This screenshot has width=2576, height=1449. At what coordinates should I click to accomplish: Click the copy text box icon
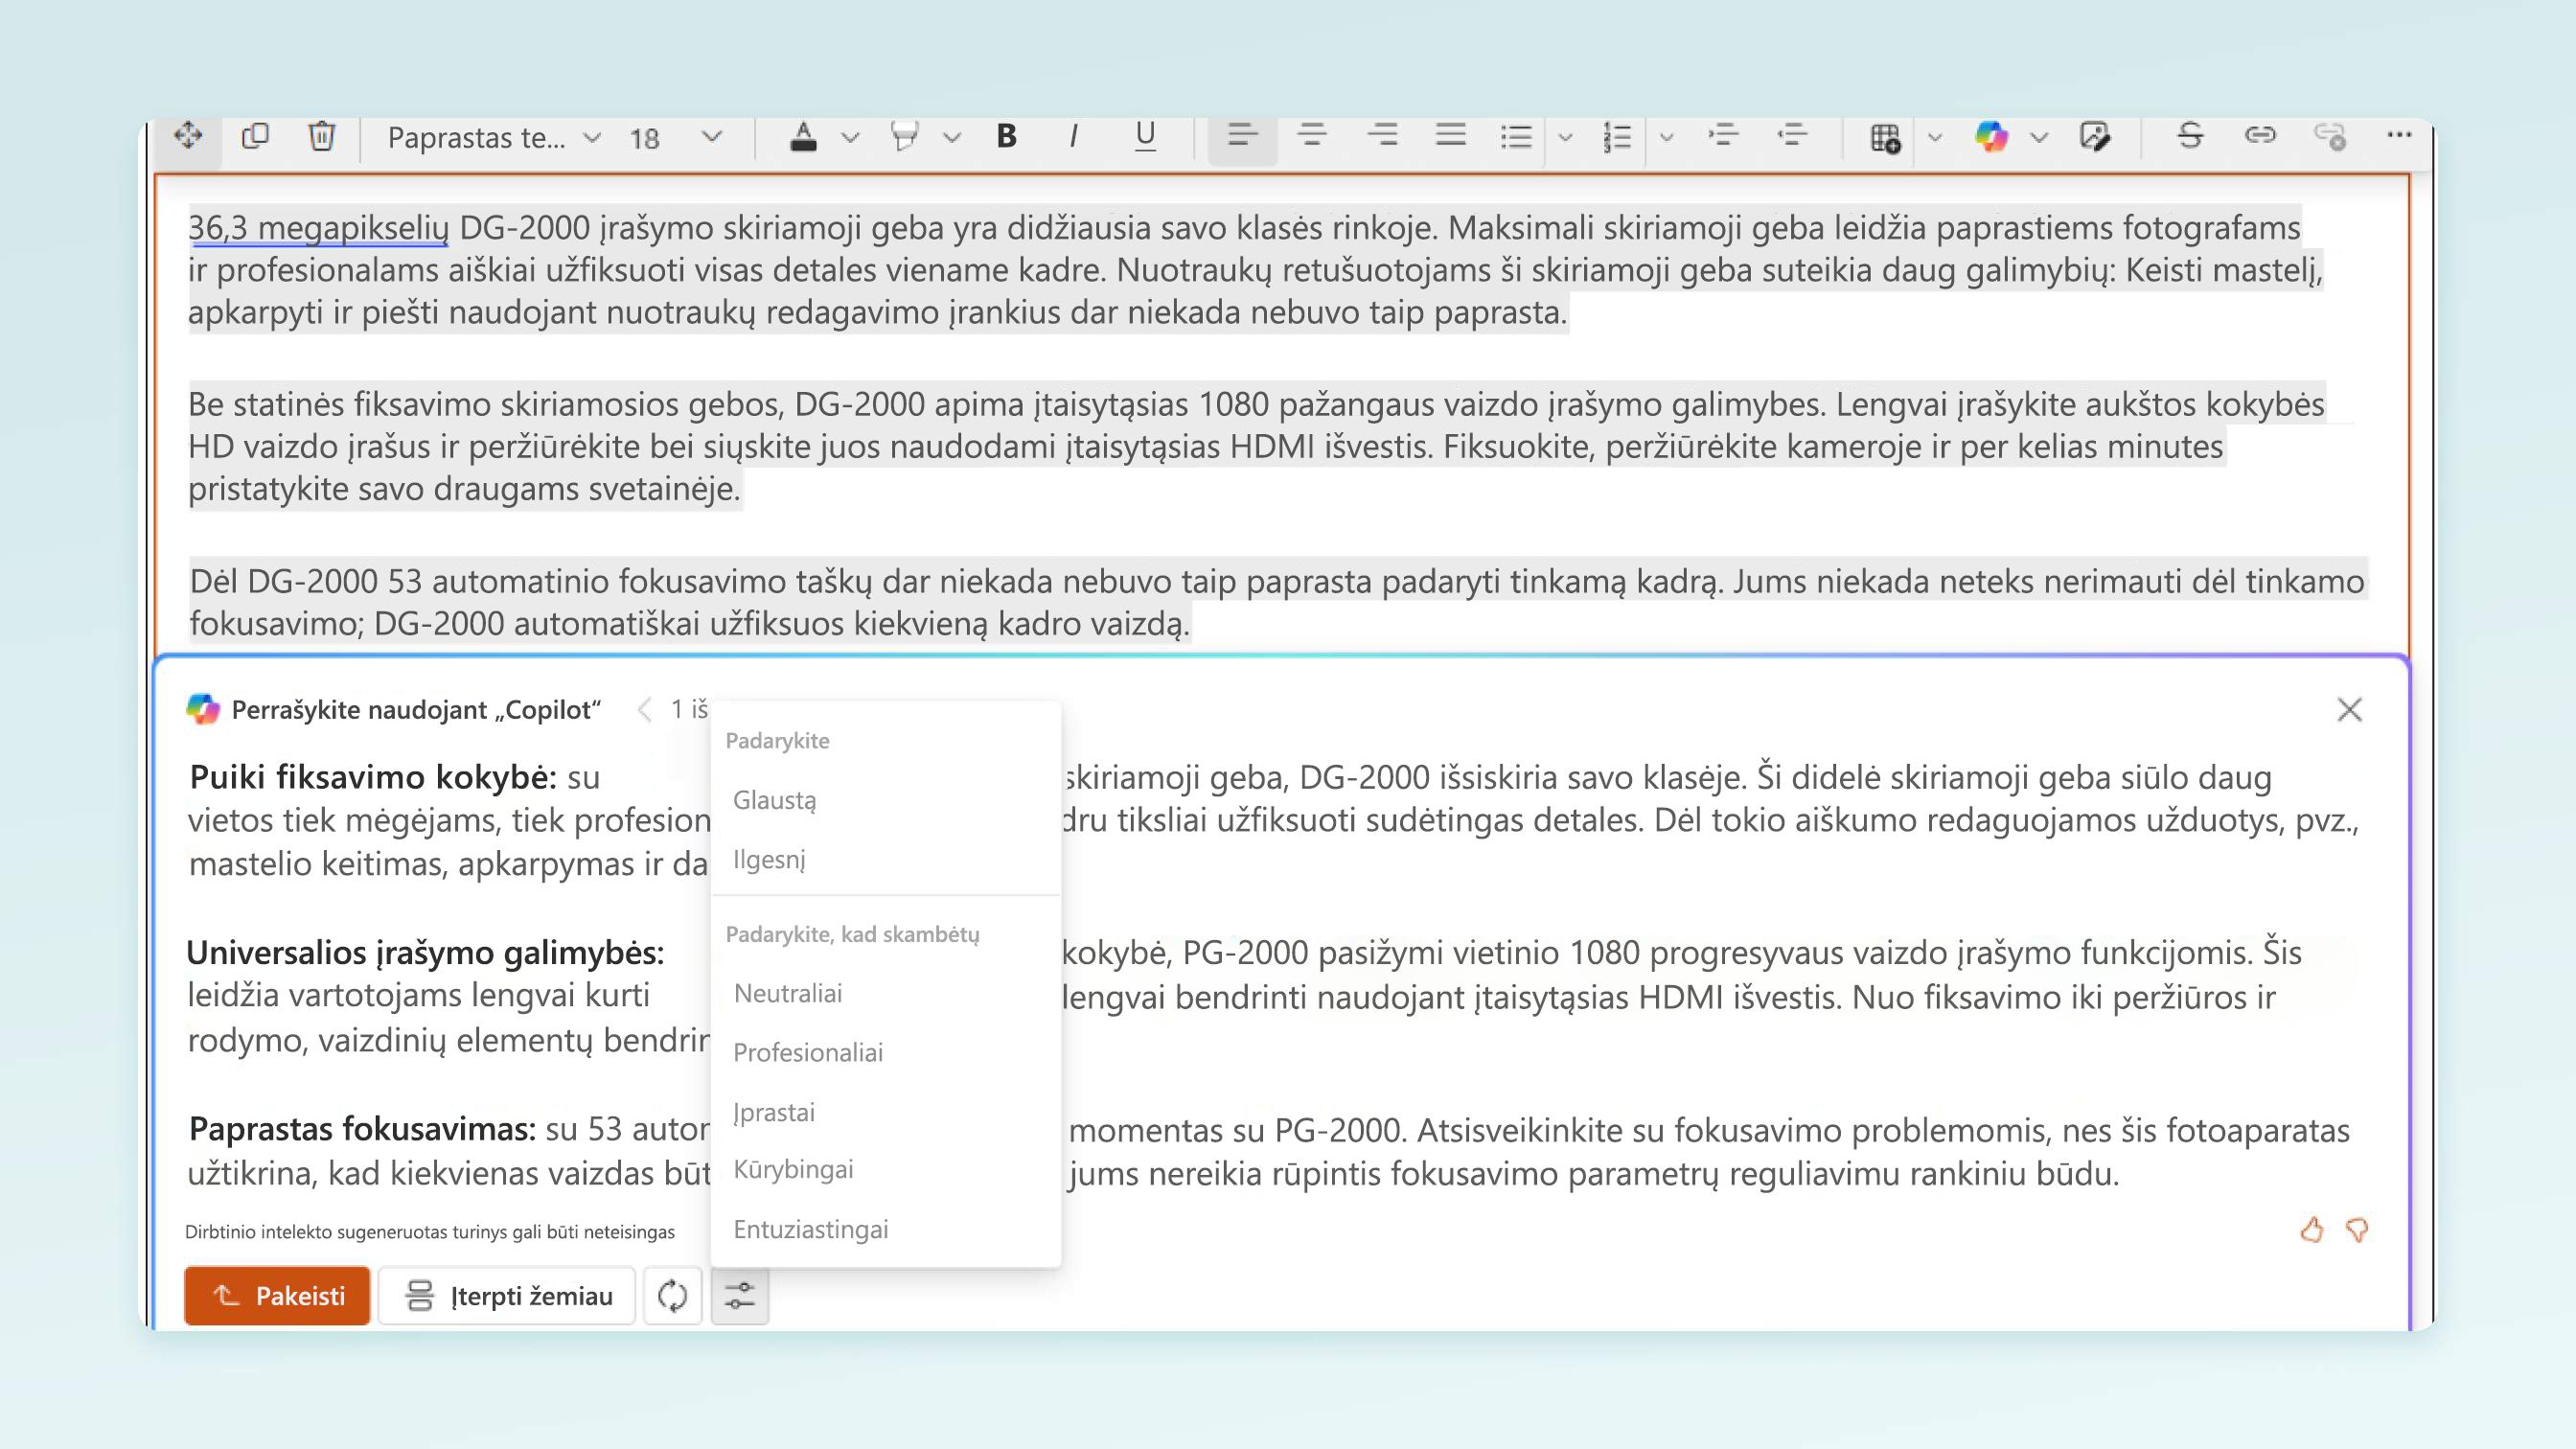point(255,135)
